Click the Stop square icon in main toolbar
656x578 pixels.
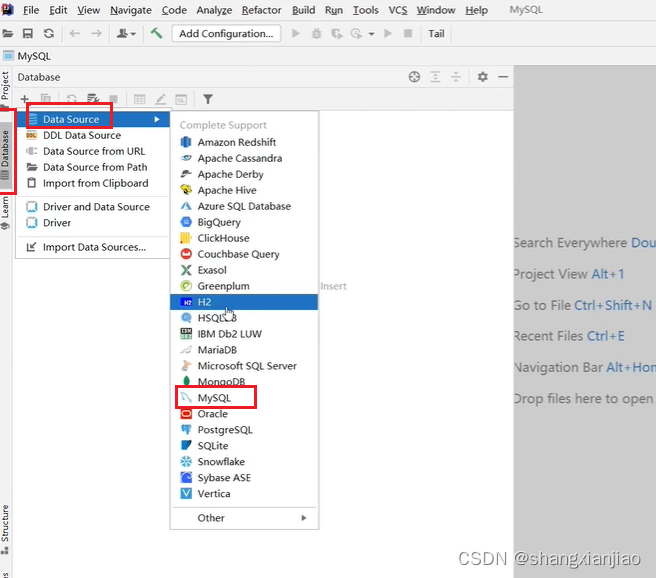(x=408, y=33)
